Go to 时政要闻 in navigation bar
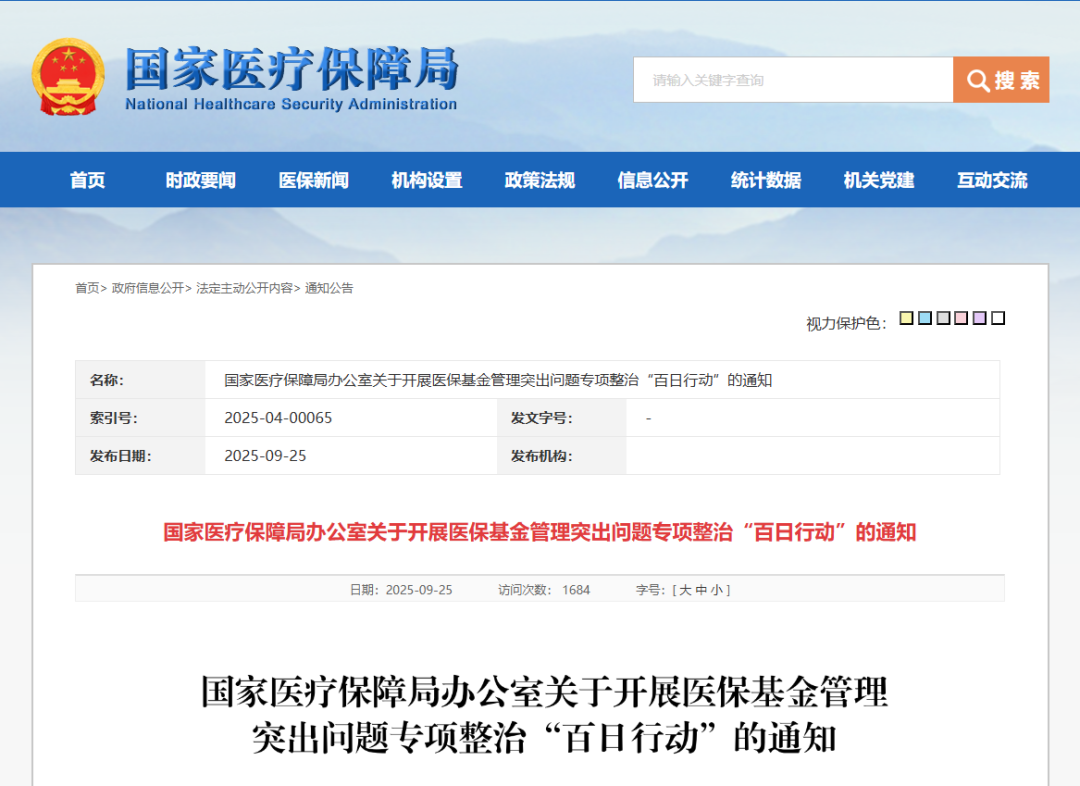 pyautogui.click(x=201, y=180)
